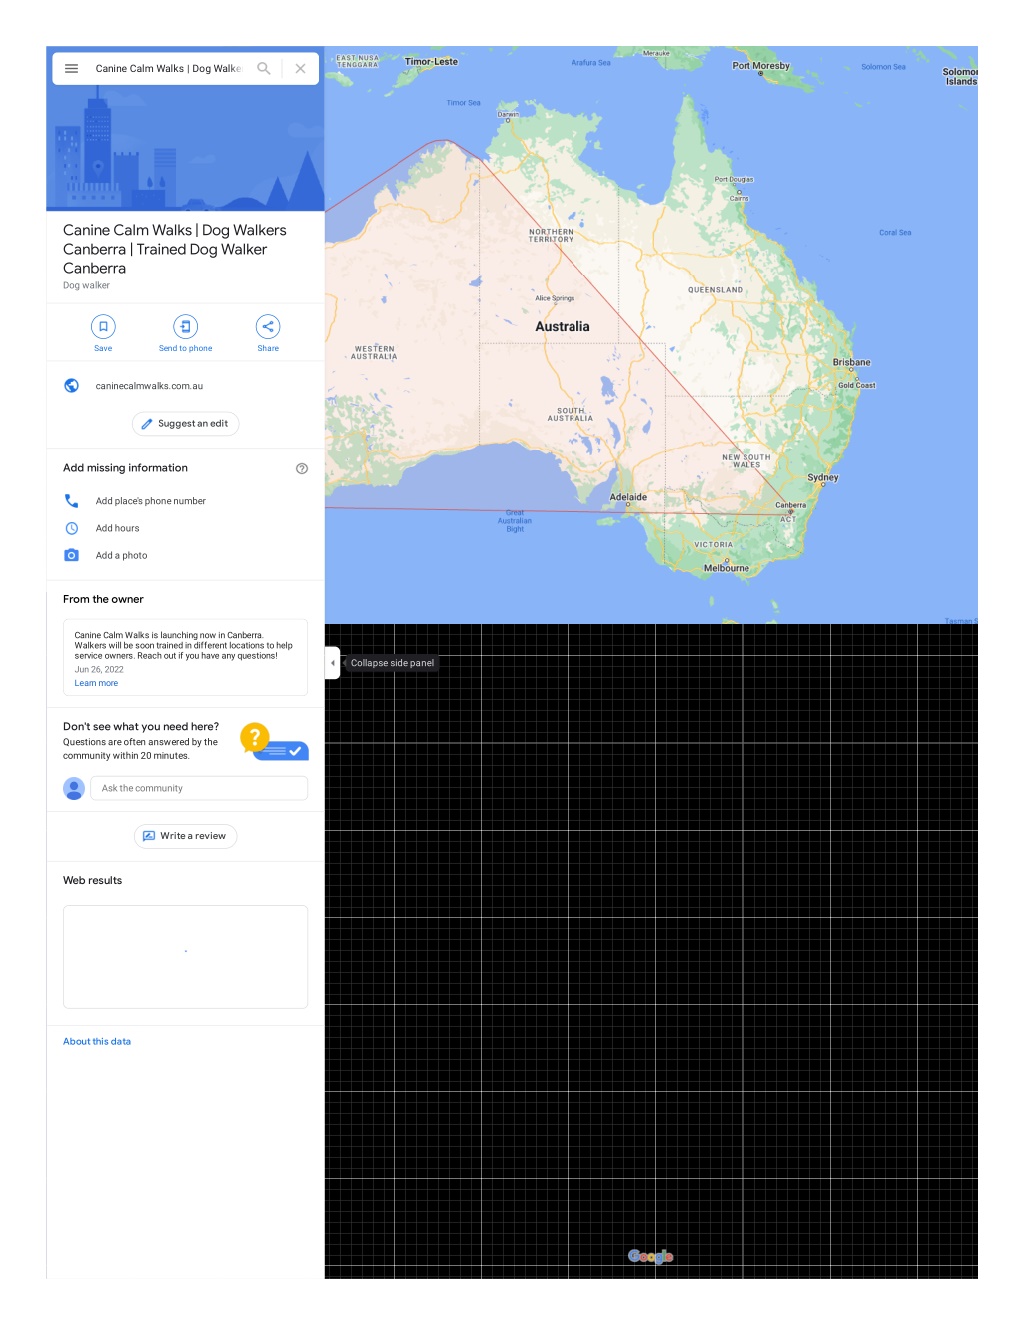
Task: Click the phone icon for adding number
Action: [x=72, y=501]
